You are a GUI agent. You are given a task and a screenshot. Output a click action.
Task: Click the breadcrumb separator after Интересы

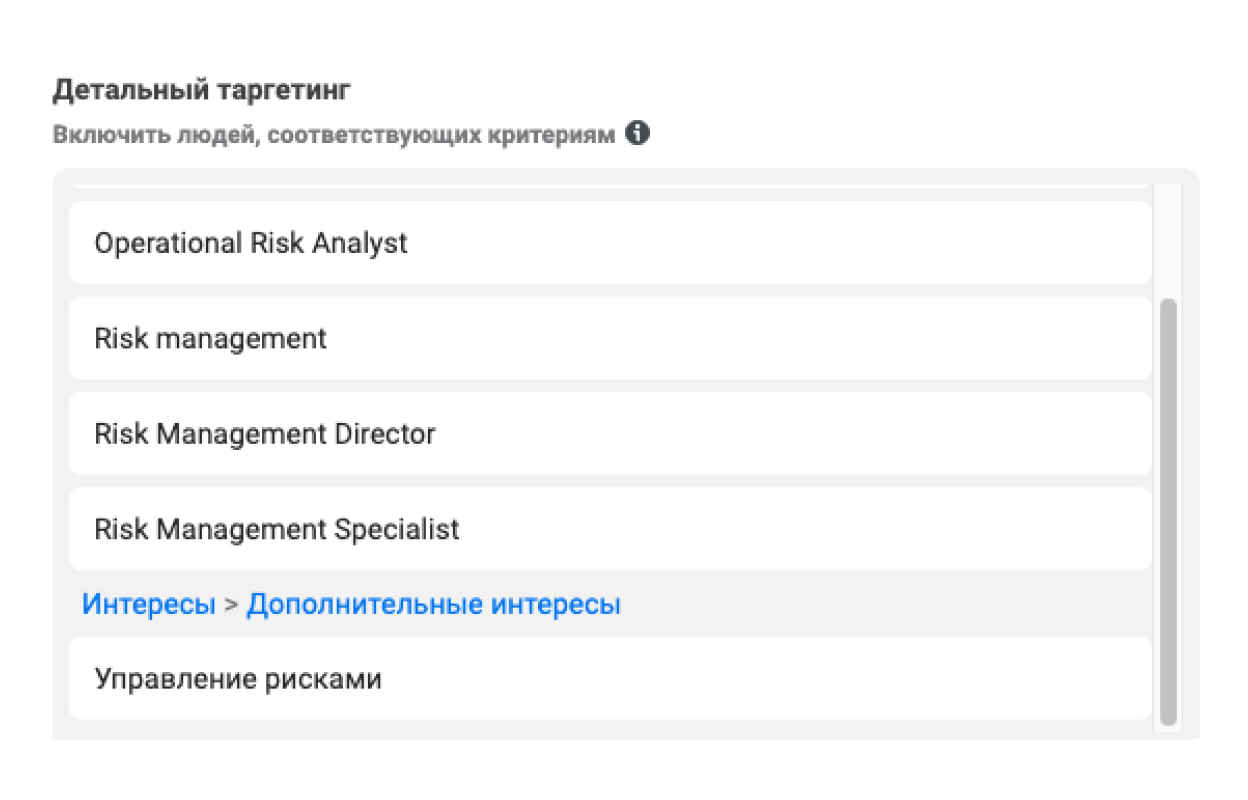pyautogui.click(x=231, y=605)
